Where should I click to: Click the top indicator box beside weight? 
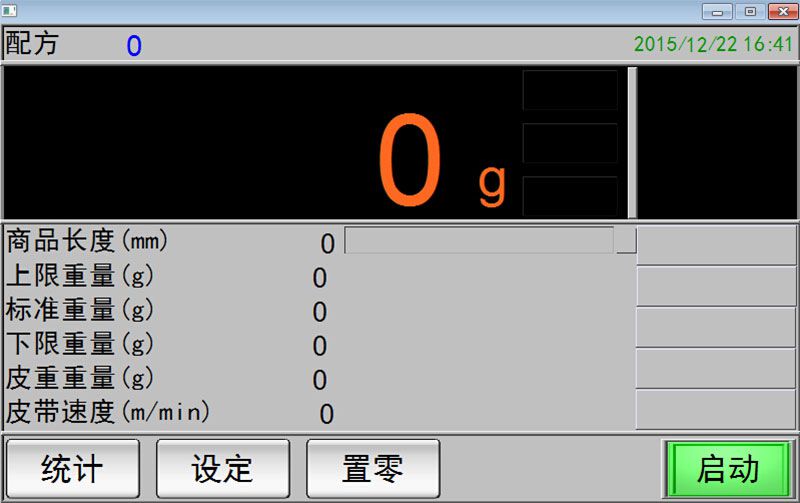point(570,90)
